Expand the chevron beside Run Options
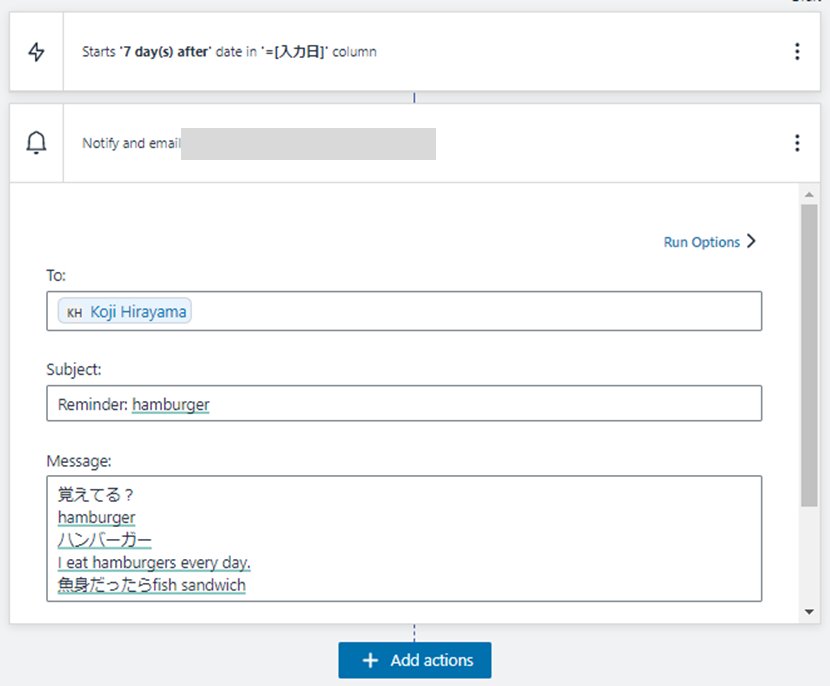 (x=752, y=242)
